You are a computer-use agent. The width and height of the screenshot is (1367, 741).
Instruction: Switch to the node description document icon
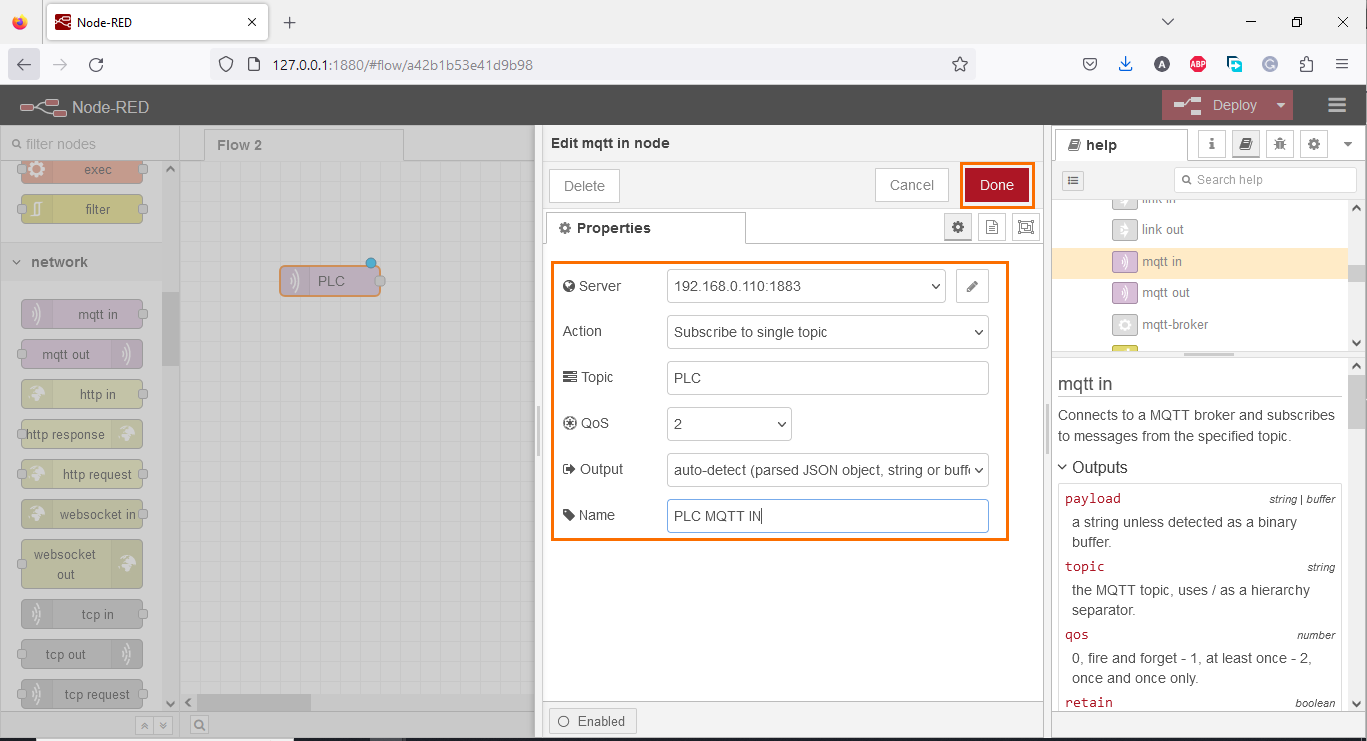pos(991,227)
